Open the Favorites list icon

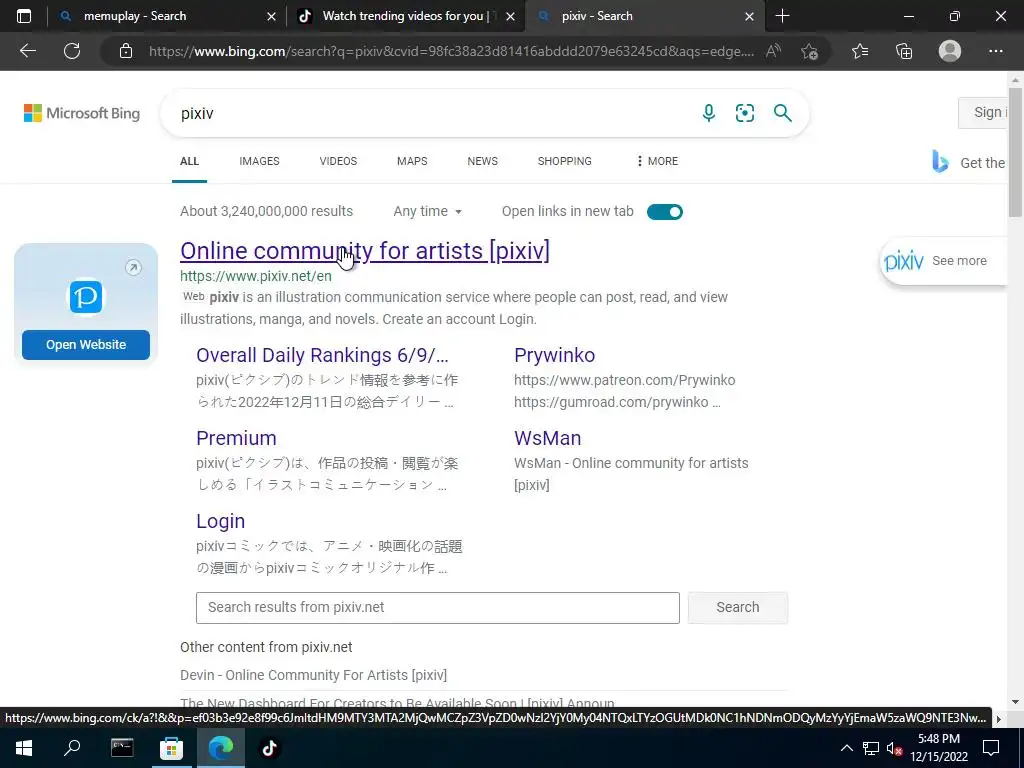click(860, 51)
